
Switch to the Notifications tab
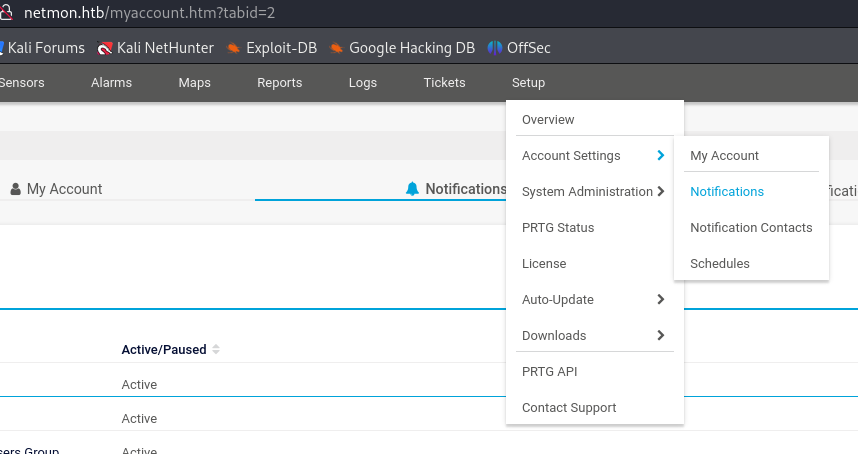click(x=456, y=189)
